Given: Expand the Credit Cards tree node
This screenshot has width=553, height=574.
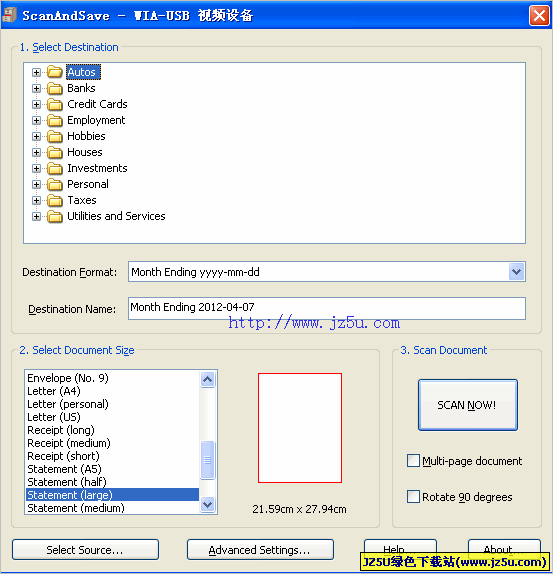Looking at the screenshot, I should [x=36, y=104].
